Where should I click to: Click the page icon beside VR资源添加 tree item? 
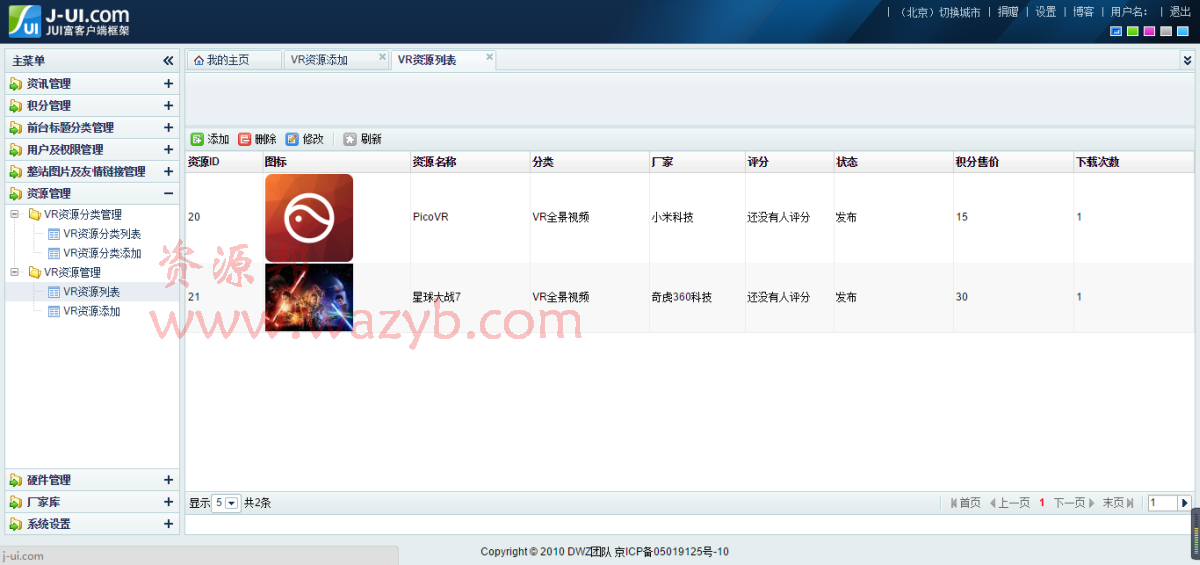pyautogui.click(x=54, y=311)
